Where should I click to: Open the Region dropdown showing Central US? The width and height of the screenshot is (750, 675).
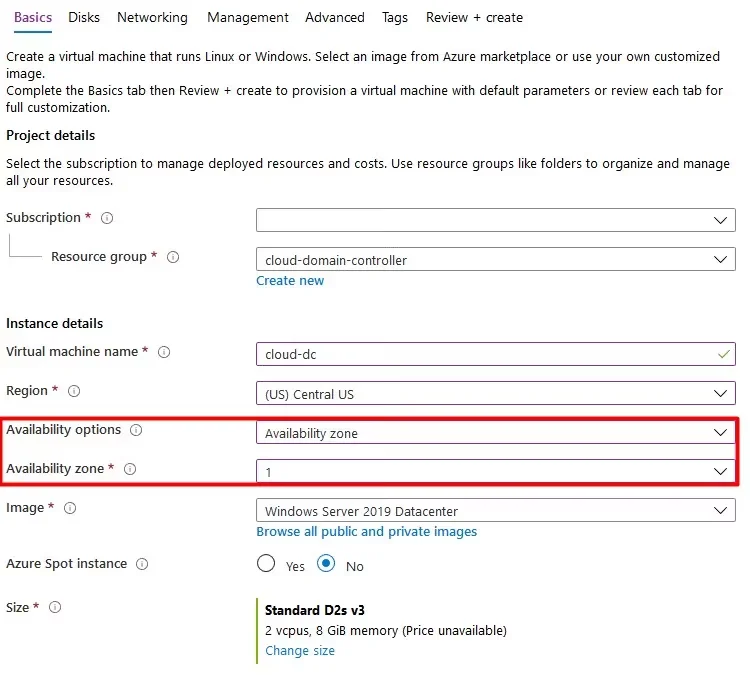[495, 394]
